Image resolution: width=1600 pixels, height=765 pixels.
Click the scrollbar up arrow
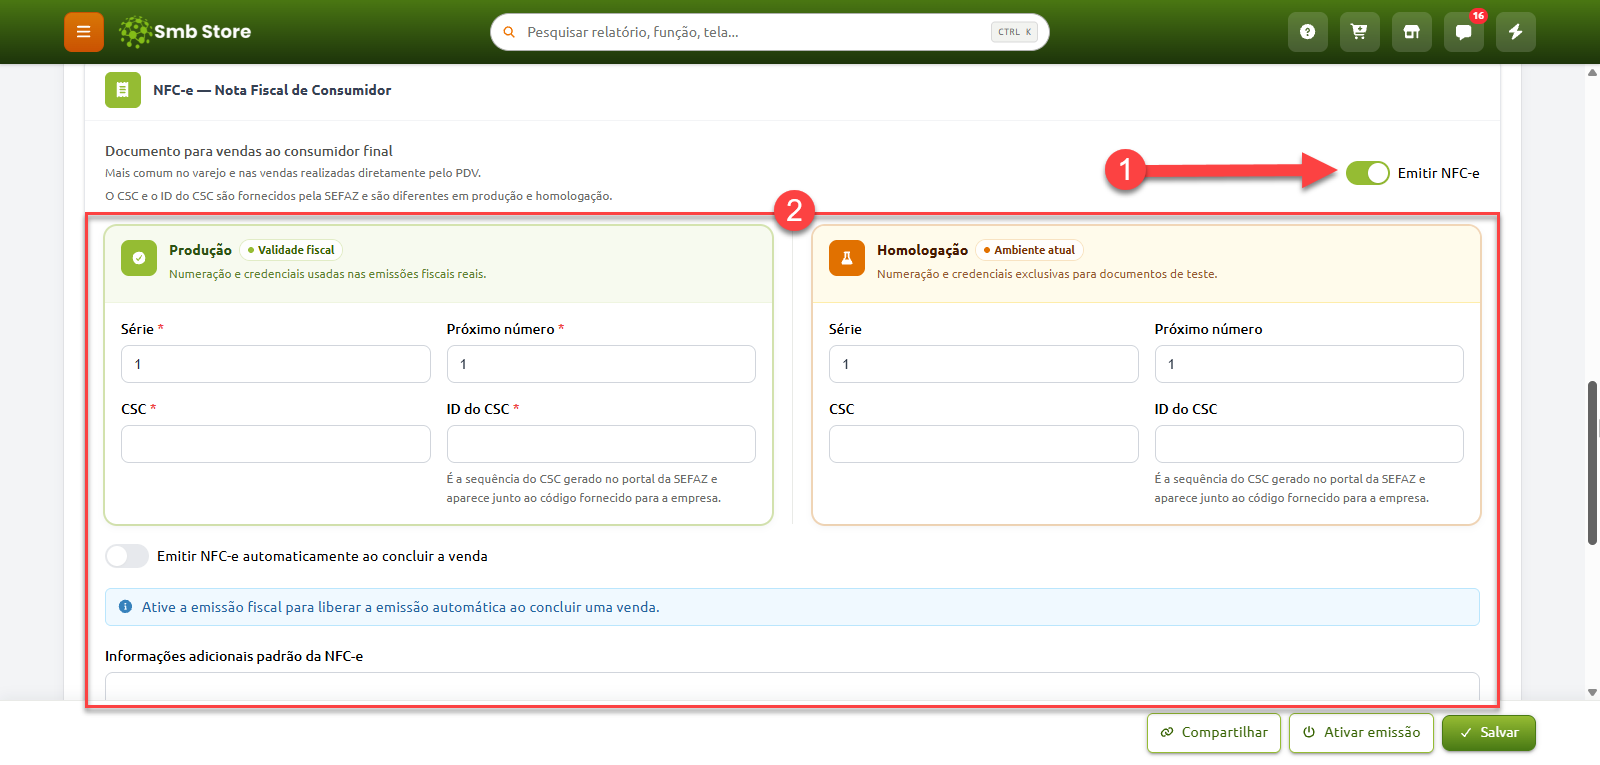click(1592, 72)
